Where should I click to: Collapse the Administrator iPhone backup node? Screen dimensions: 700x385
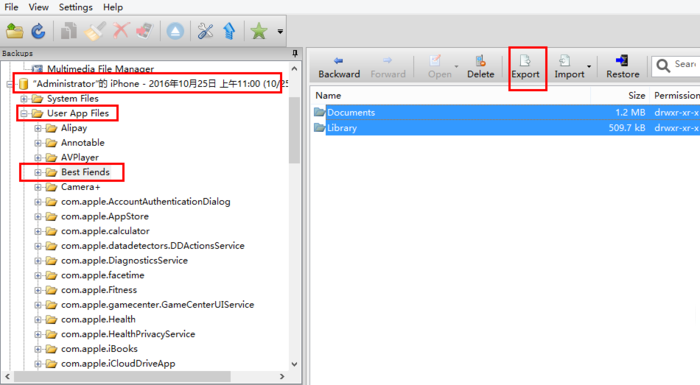[x=10, y=84]
